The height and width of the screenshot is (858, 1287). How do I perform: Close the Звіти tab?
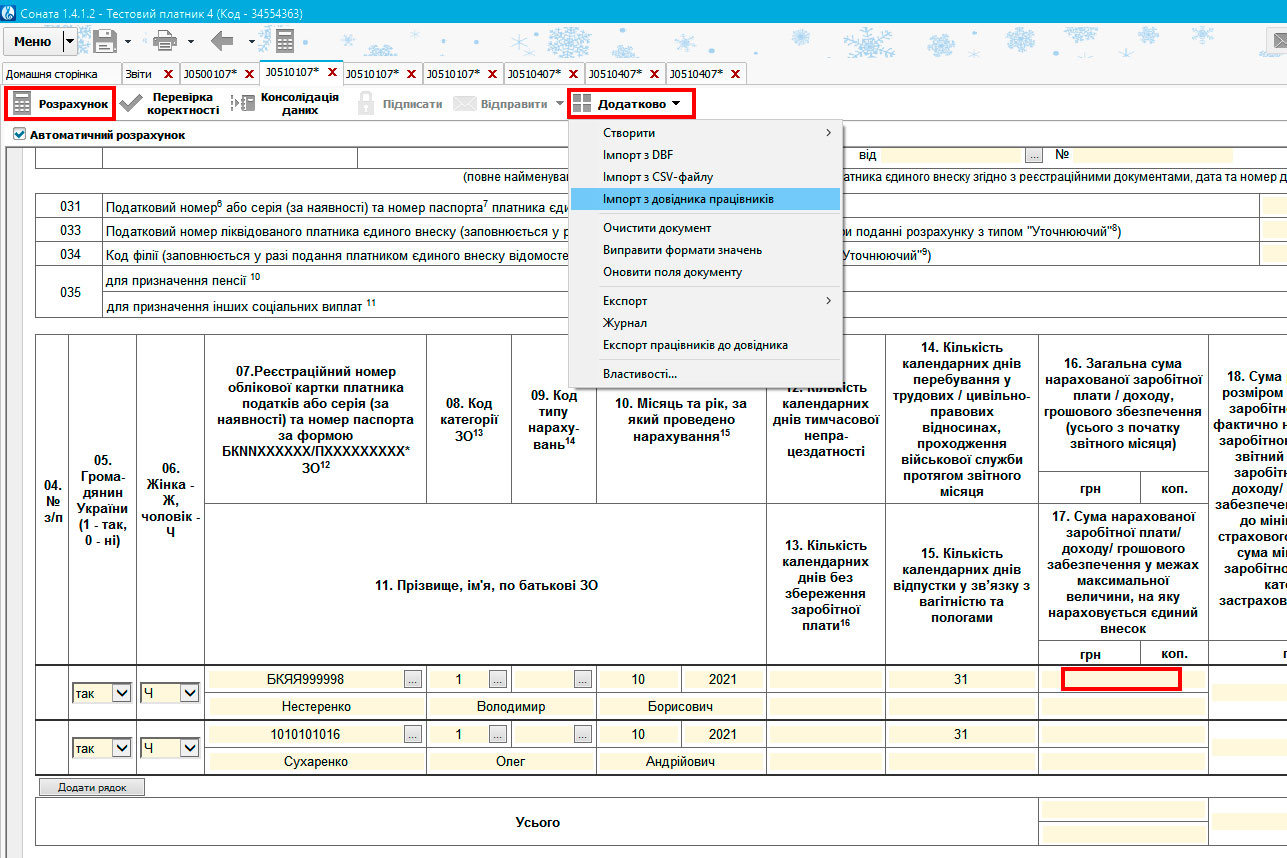pyautogui.click(x=168, y=74)
